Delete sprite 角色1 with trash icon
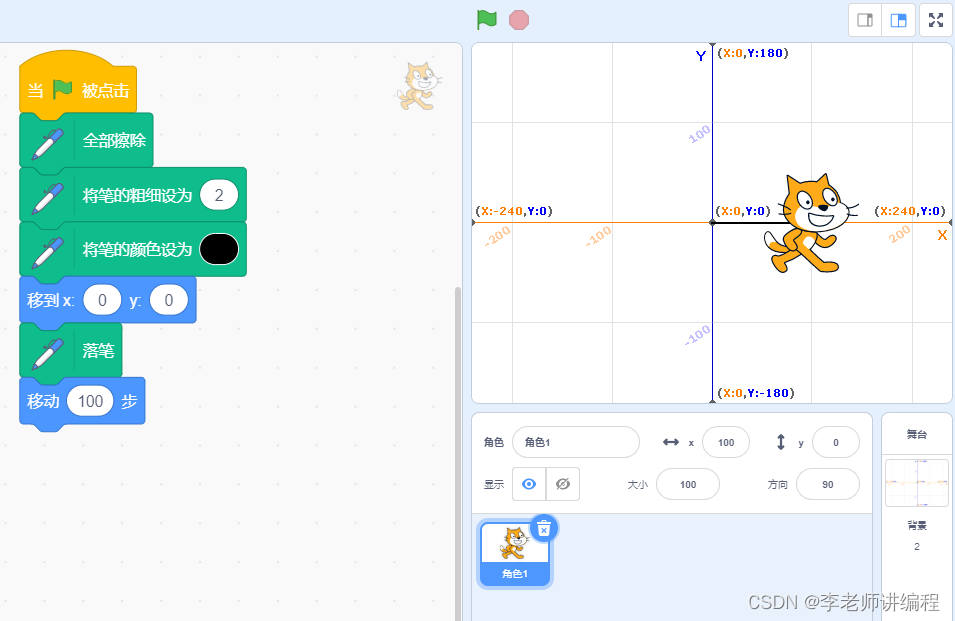This screenshot has width=955, height=621. [544, 528]
